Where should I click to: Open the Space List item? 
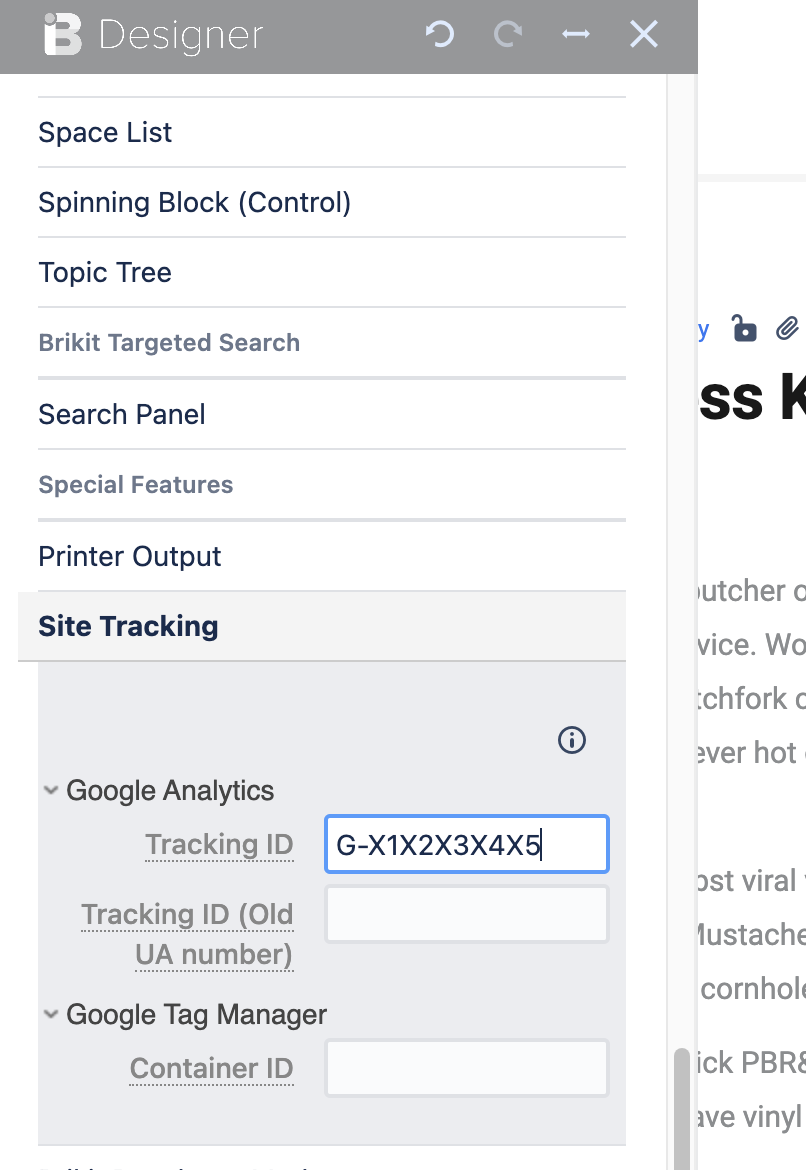(331, 133)
